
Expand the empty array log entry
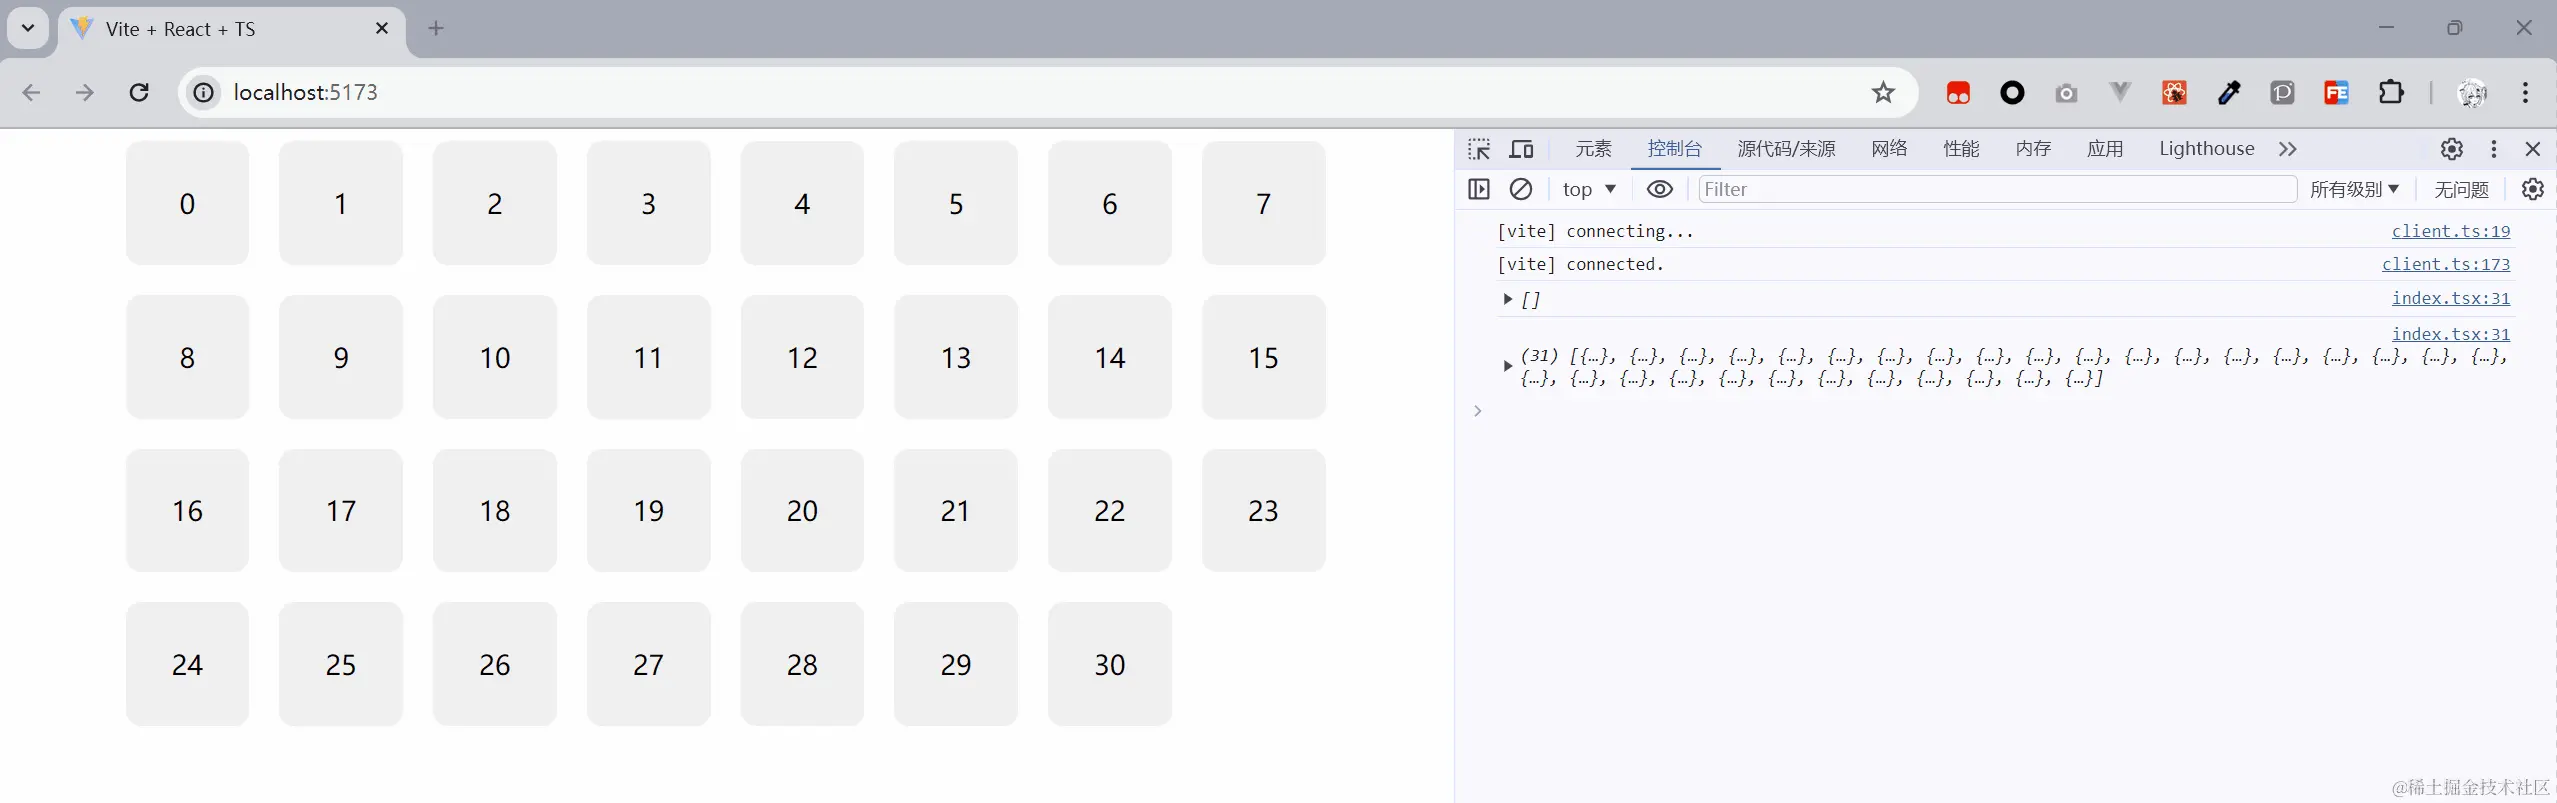[x=1507, y=299]
